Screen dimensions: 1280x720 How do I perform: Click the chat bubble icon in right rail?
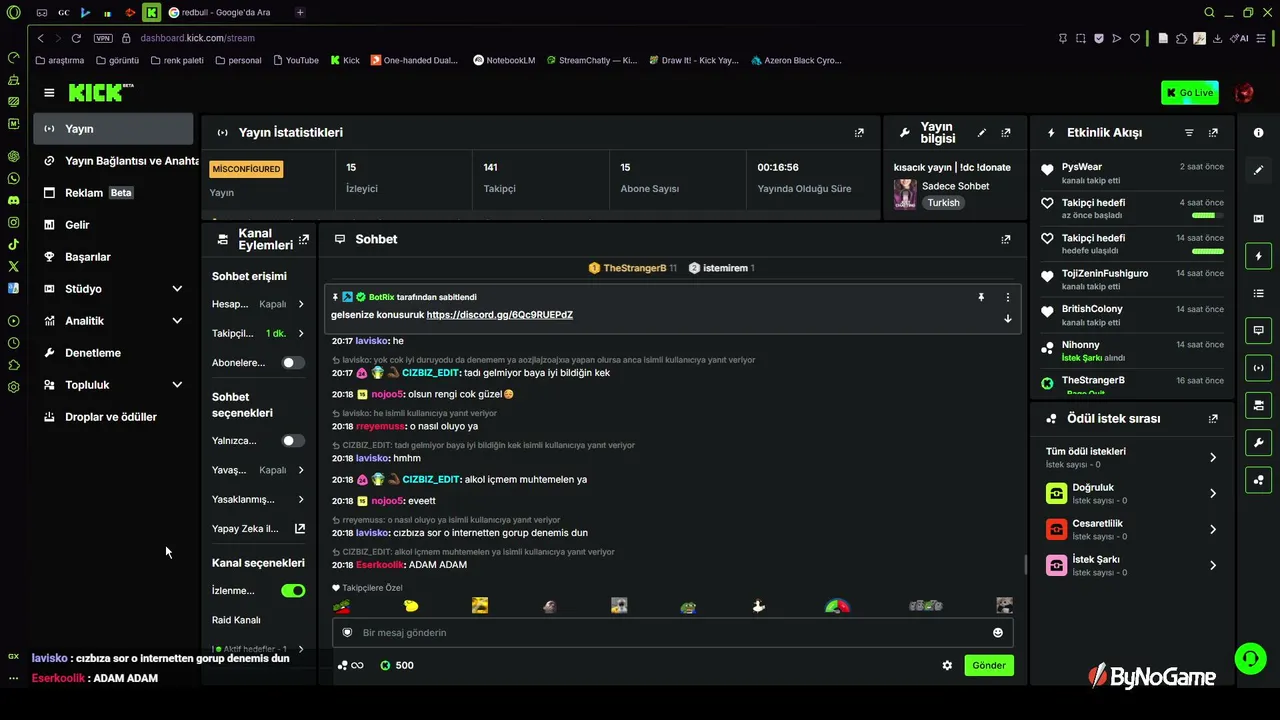coord(1258,331)
